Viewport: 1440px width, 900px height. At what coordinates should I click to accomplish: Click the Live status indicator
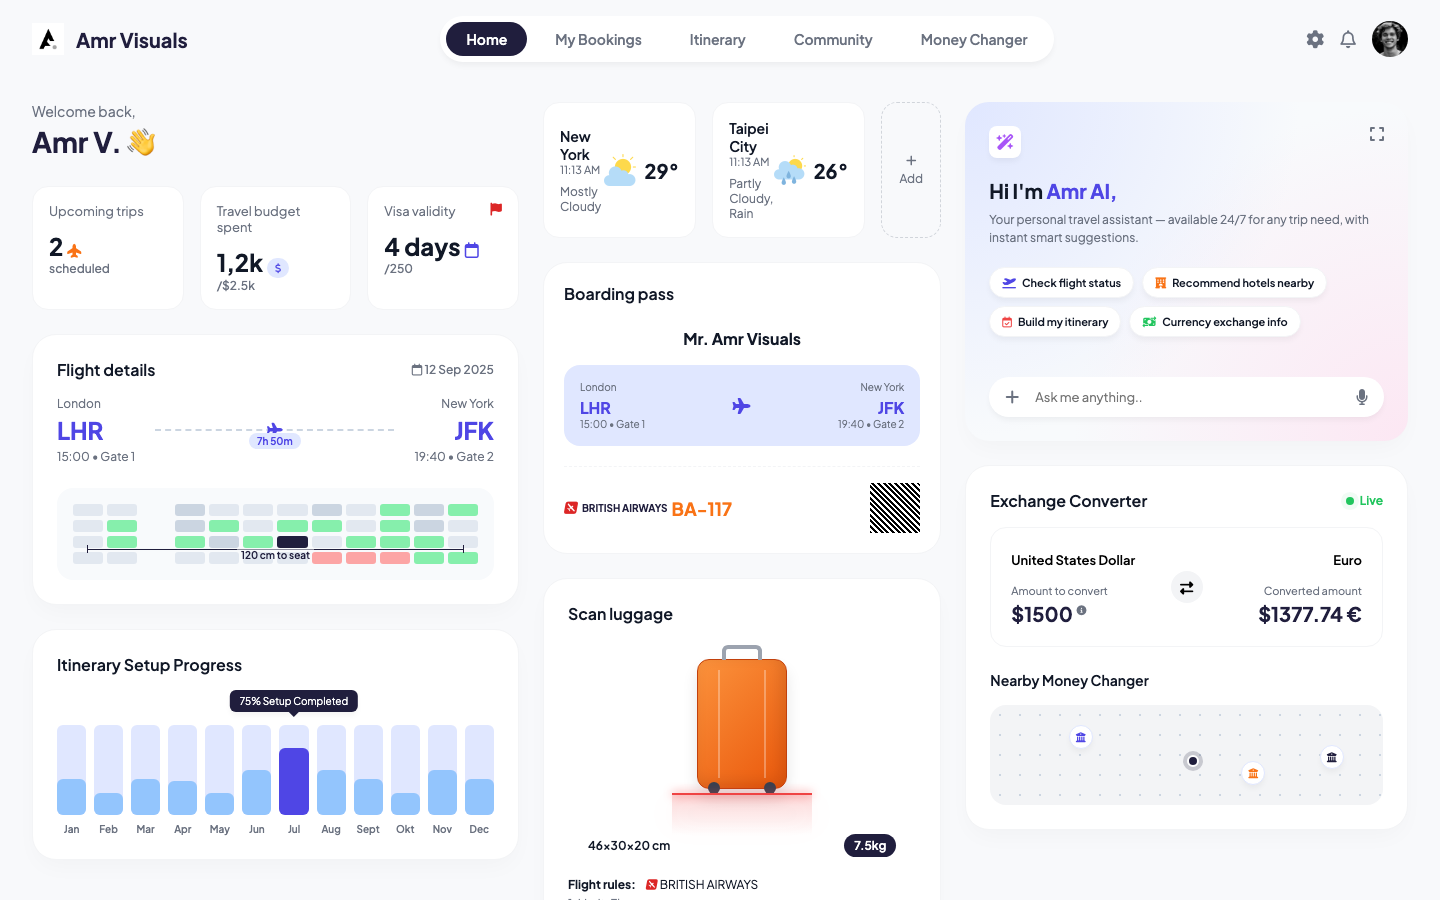[1364, 501]
